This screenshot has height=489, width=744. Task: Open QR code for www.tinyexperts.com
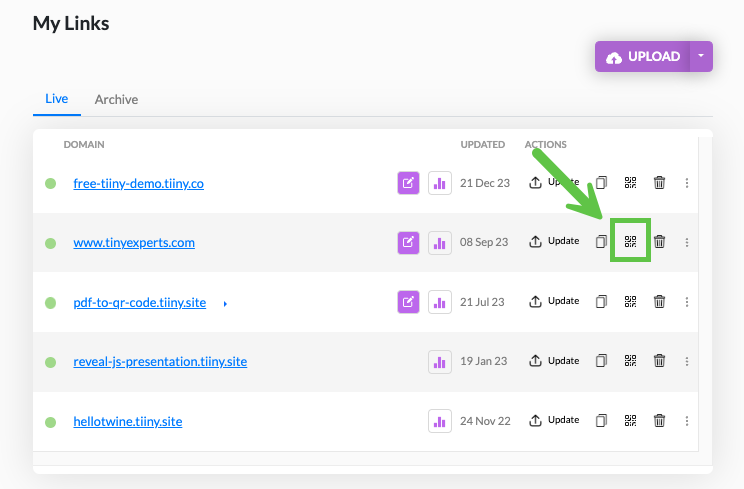[x=630, y=241]
